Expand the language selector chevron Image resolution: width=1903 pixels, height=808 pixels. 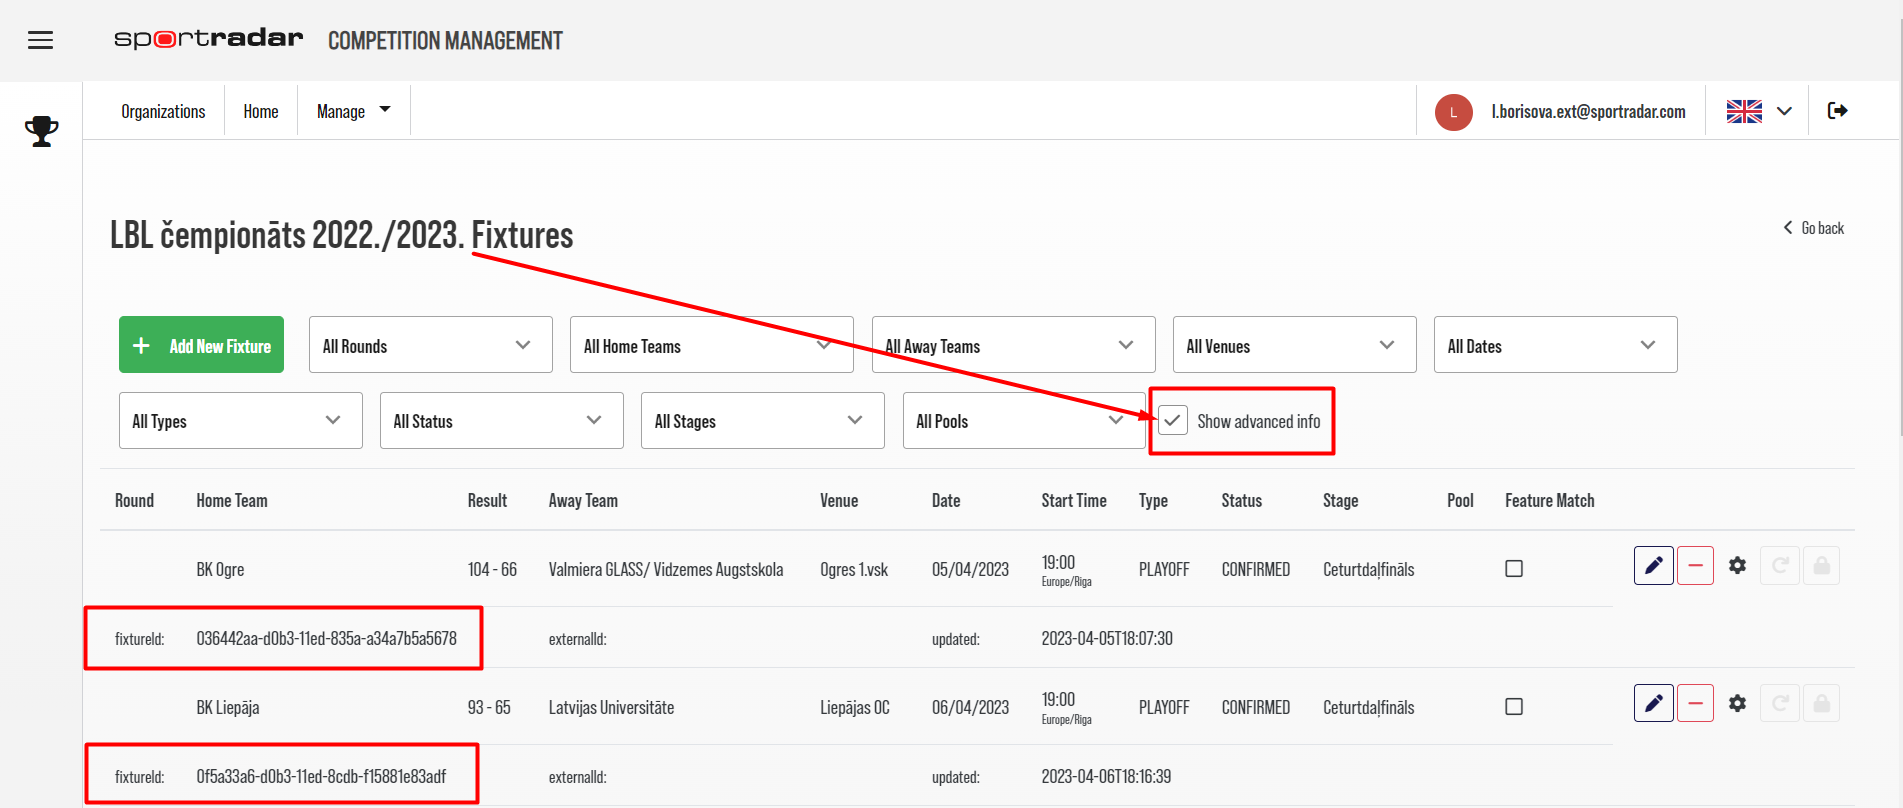coord(1784,112)
